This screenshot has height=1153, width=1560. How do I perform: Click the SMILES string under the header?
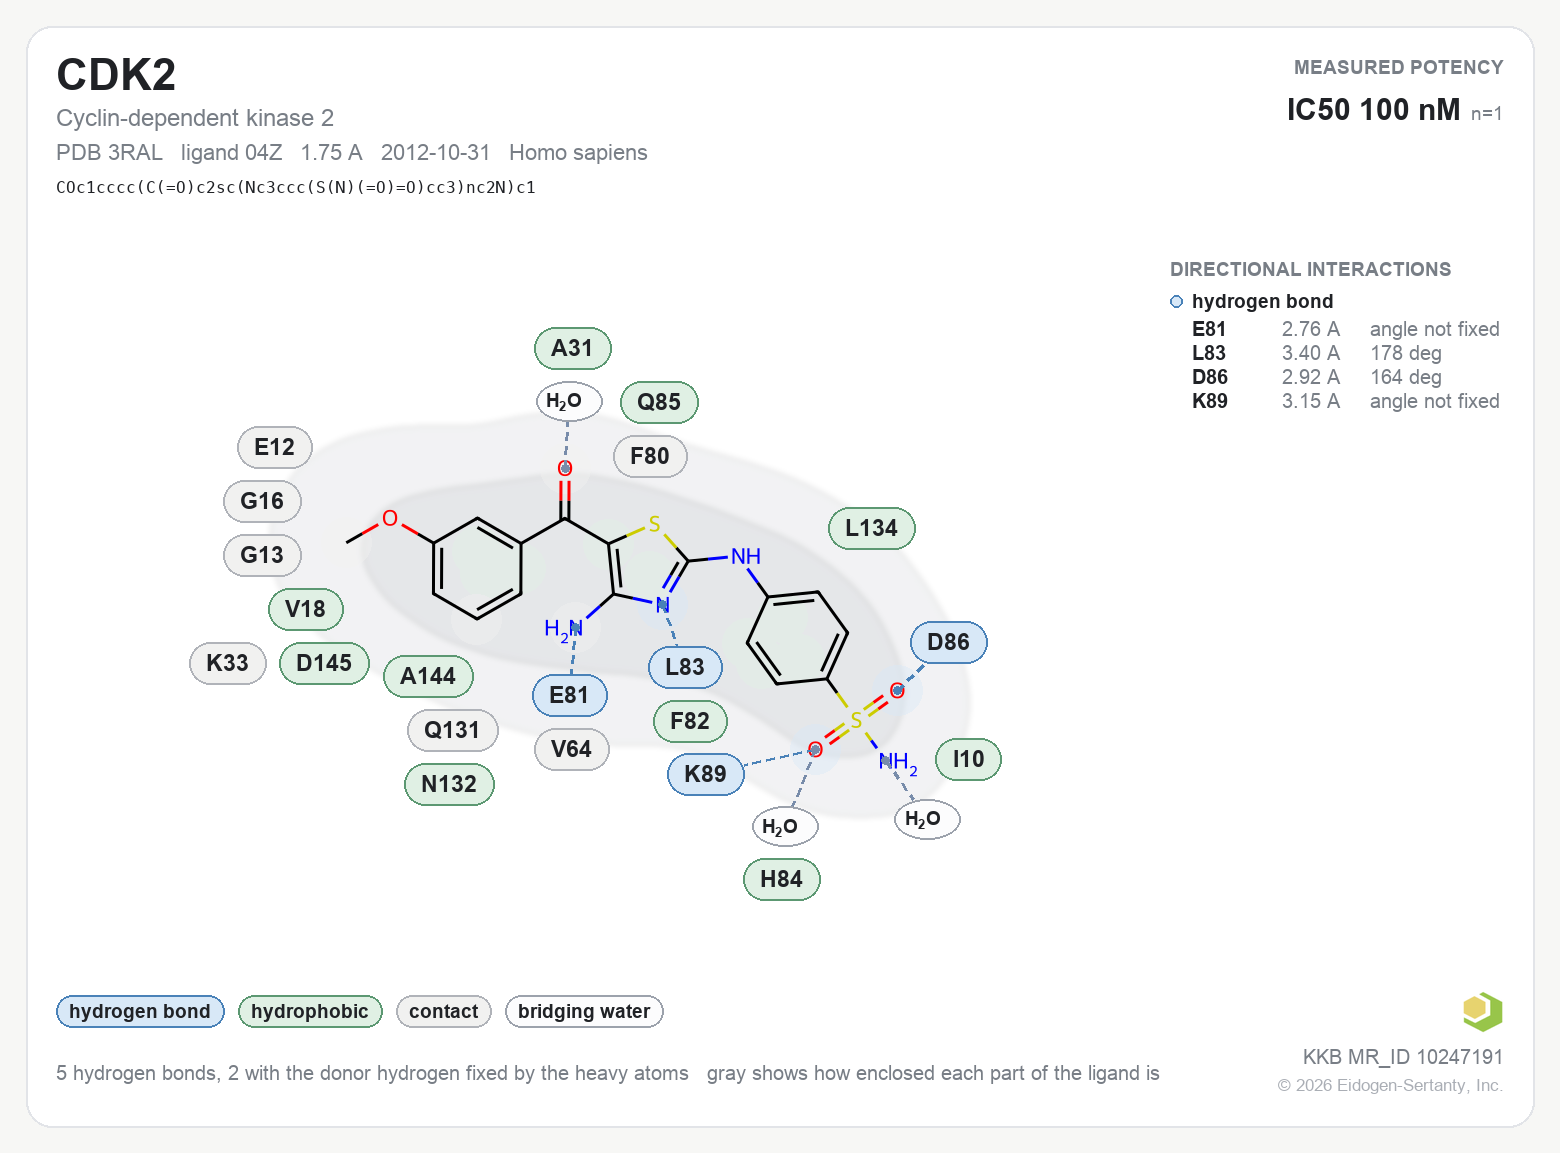(296, 187)
